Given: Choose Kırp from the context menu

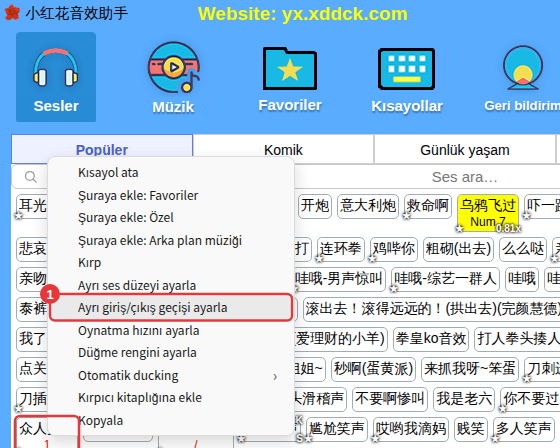Looking at the screenshot, I should tap(171, 263).
